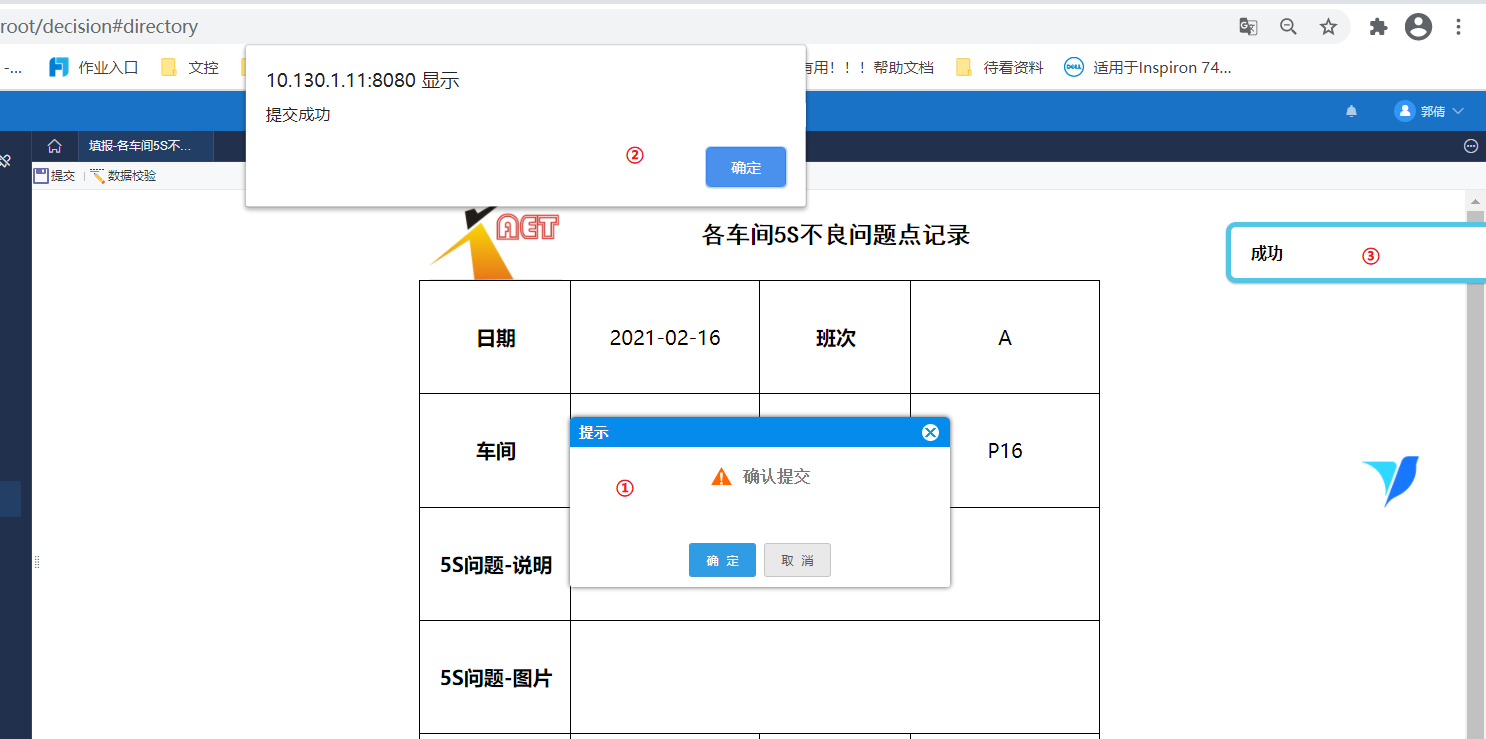The height and width of the screenshot is (739, 1486).
Task: Open the 作业入口 bookmark
Action: tap(94, 67)
